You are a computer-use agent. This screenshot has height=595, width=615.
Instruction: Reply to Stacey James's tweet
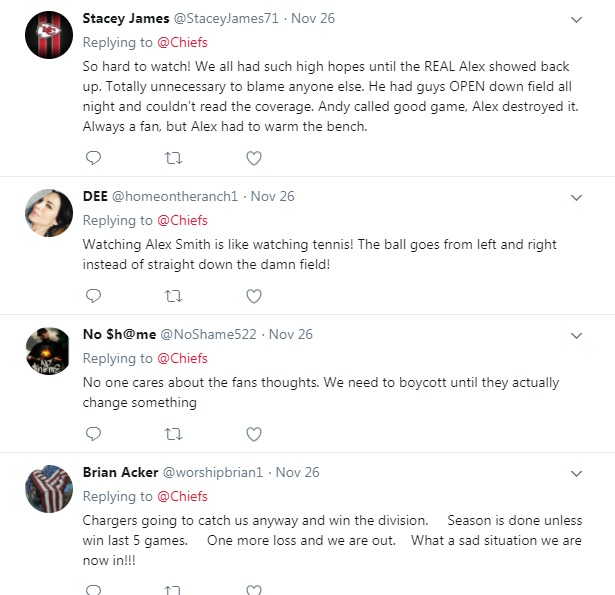click(93, 158)
